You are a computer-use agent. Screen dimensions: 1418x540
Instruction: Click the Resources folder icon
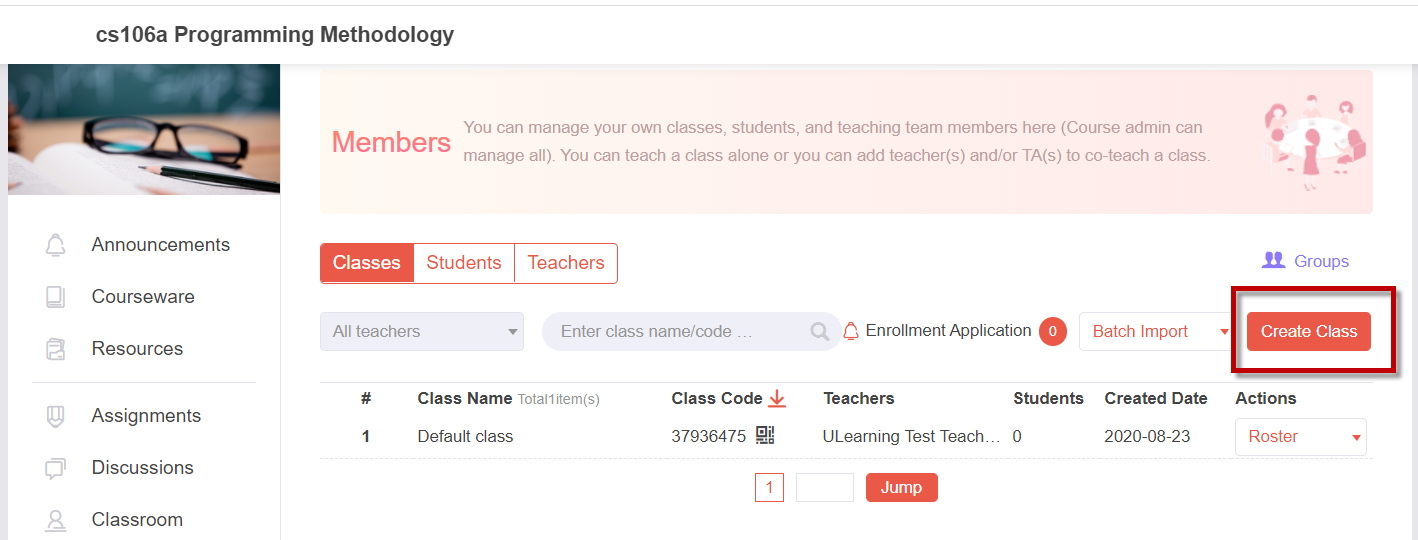pyautogui.click(x=56, y=349)
